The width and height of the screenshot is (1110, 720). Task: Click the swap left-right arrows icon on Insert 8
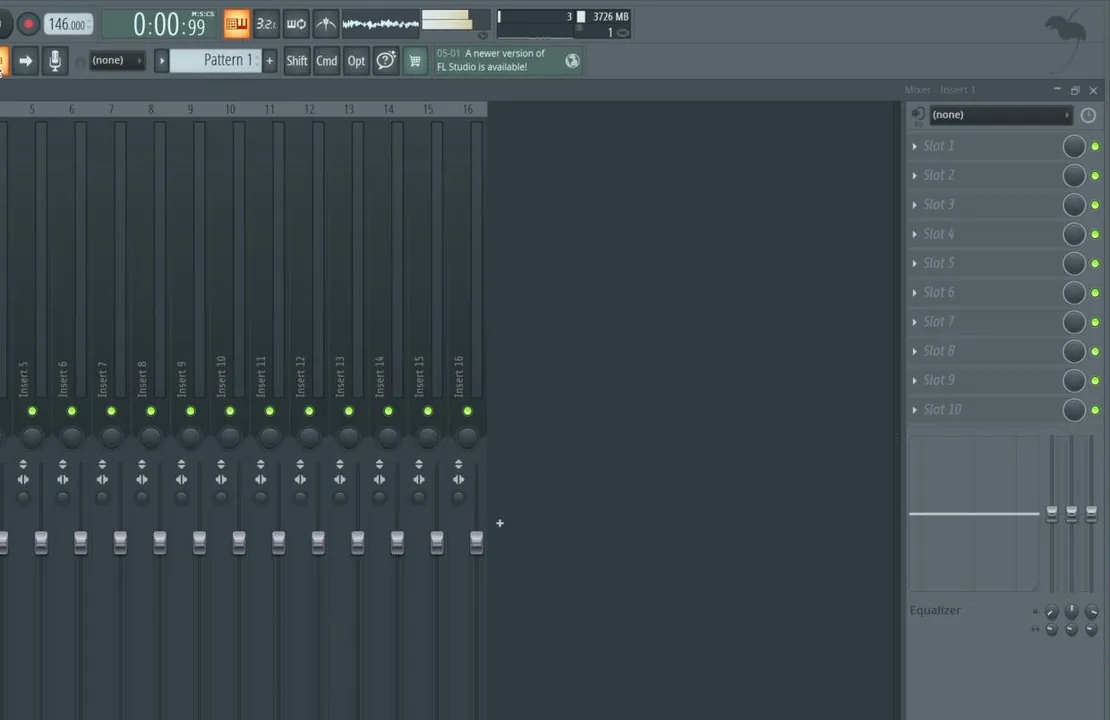pos(142,480)
